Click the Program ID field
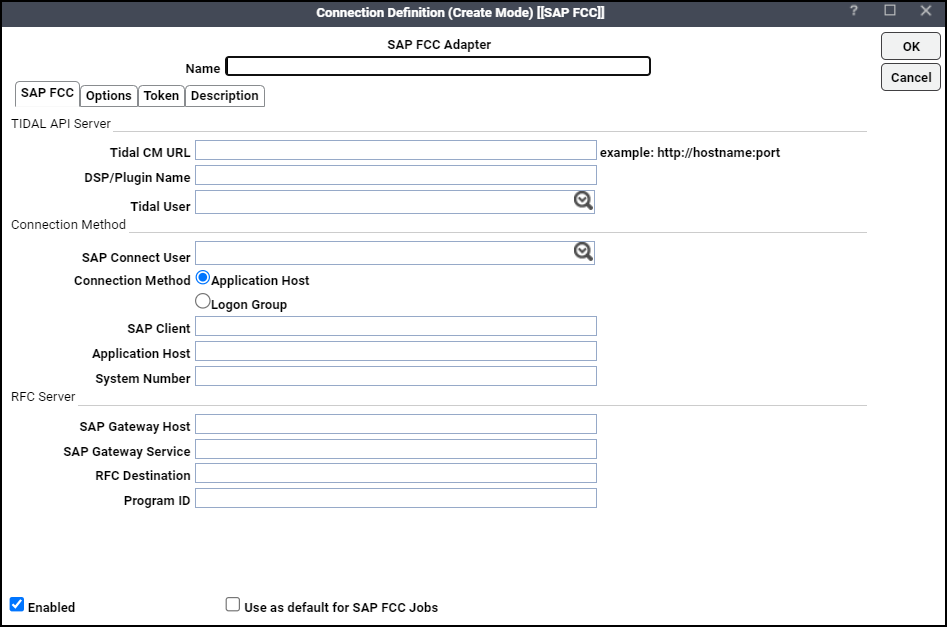Image resolution: width=947 pixels, height=627 pixels. [x=396, y=498]
